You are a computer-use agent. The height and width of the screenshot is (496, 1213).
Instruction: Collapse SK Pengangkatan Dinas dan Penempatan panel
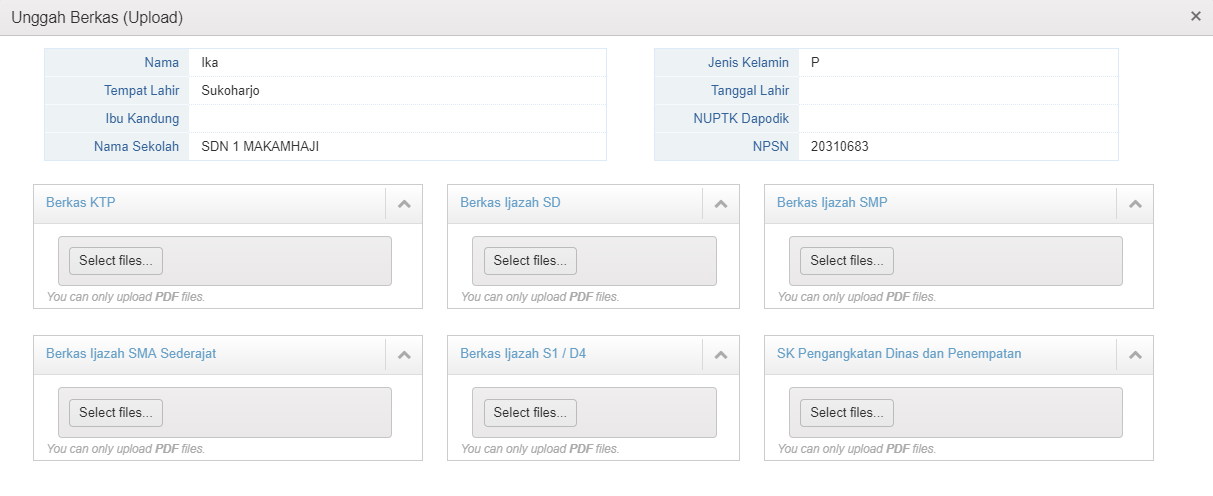(1135, 354)
